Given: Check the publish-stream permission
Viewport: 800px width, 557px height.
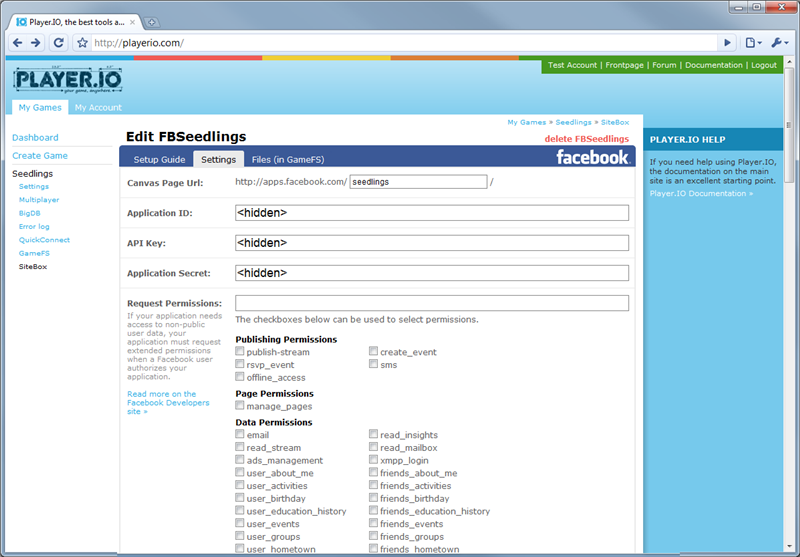Looking at the screenshot, I should point(240,351).
